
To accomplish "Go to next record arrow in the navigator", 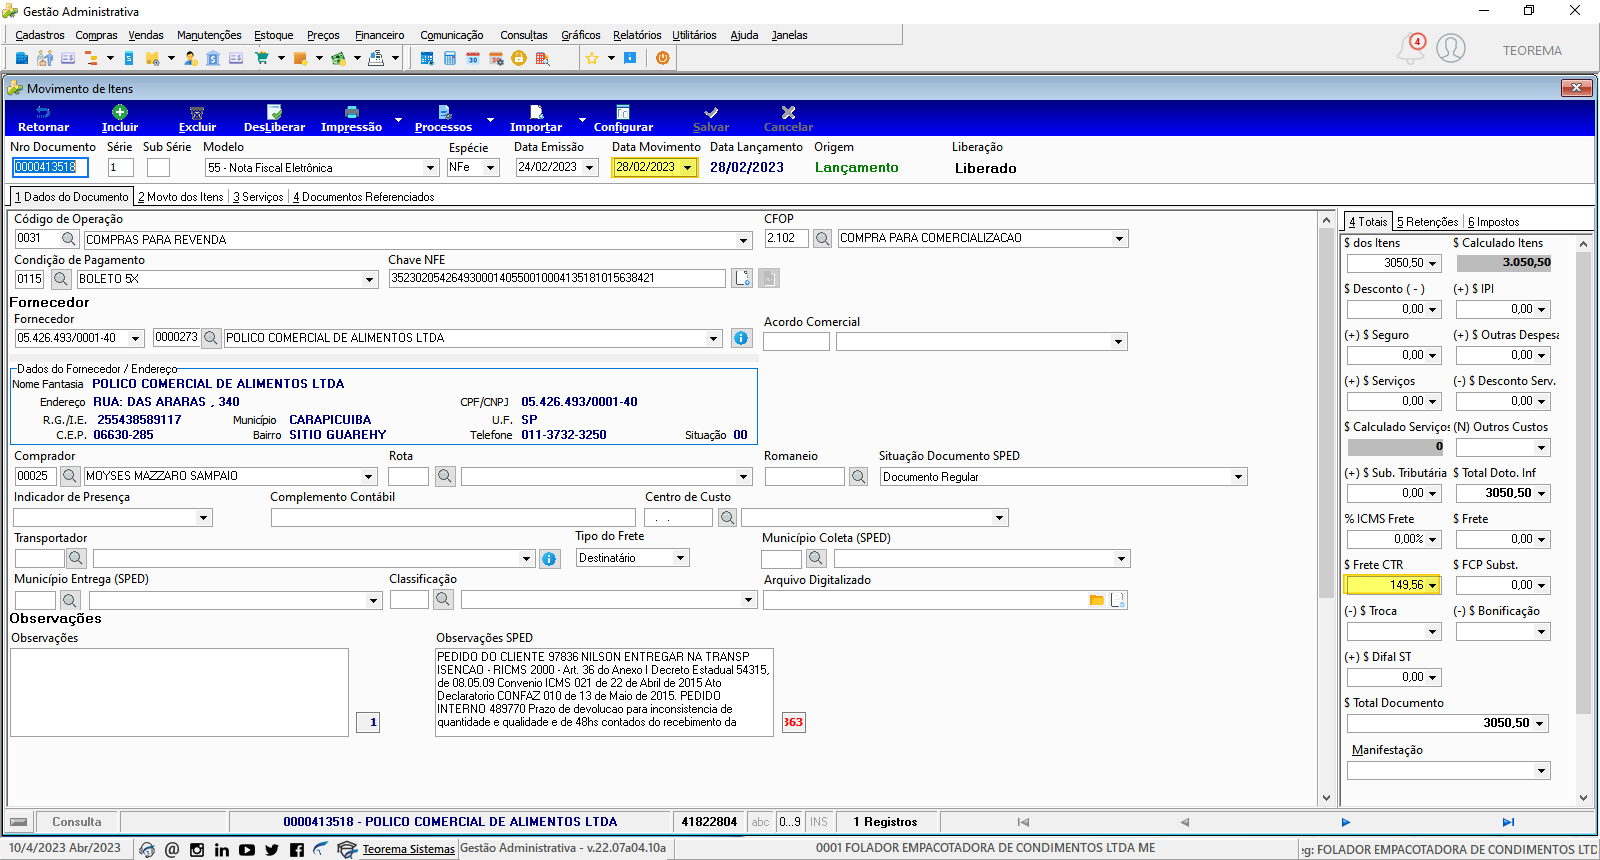I will (x=1346, y=822).
